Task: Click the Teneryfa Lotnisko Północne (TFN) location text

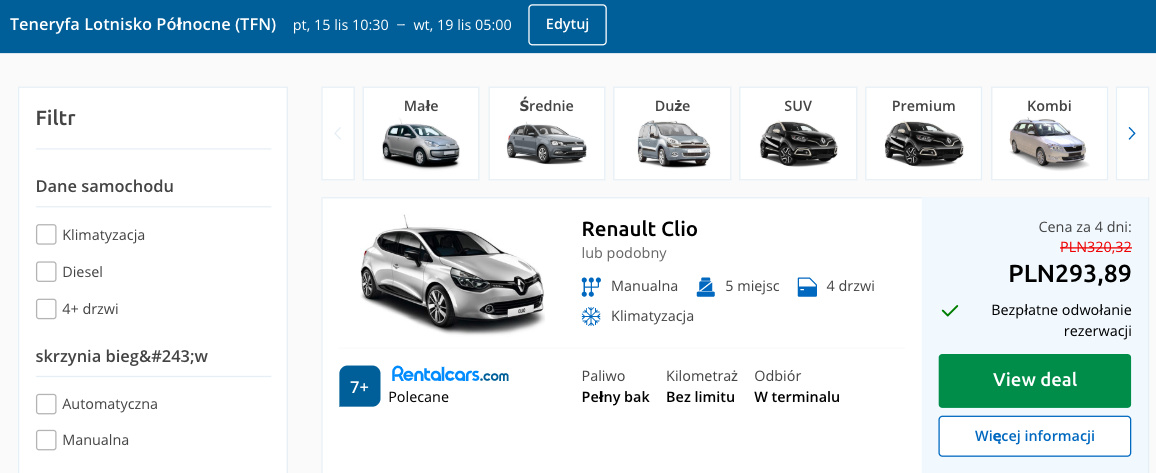Action: (x=143, y=24)
